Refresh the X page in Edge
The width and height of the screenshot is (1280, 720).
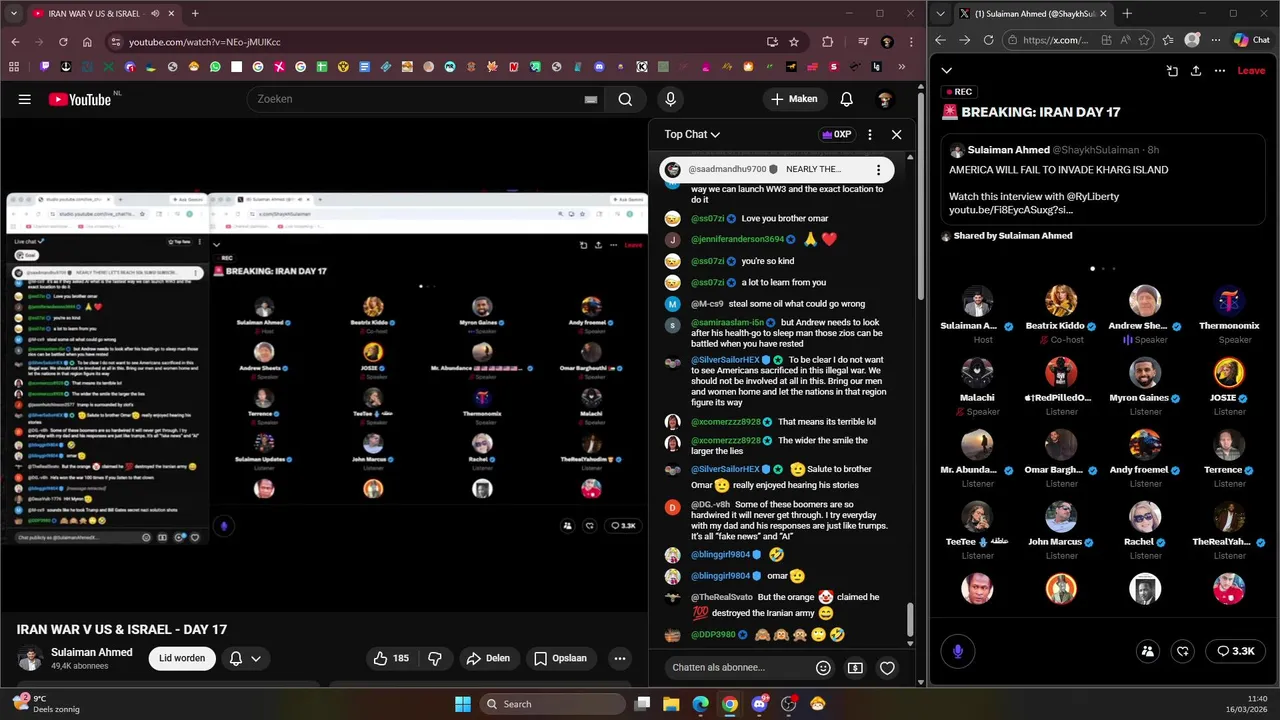[988, 40]
